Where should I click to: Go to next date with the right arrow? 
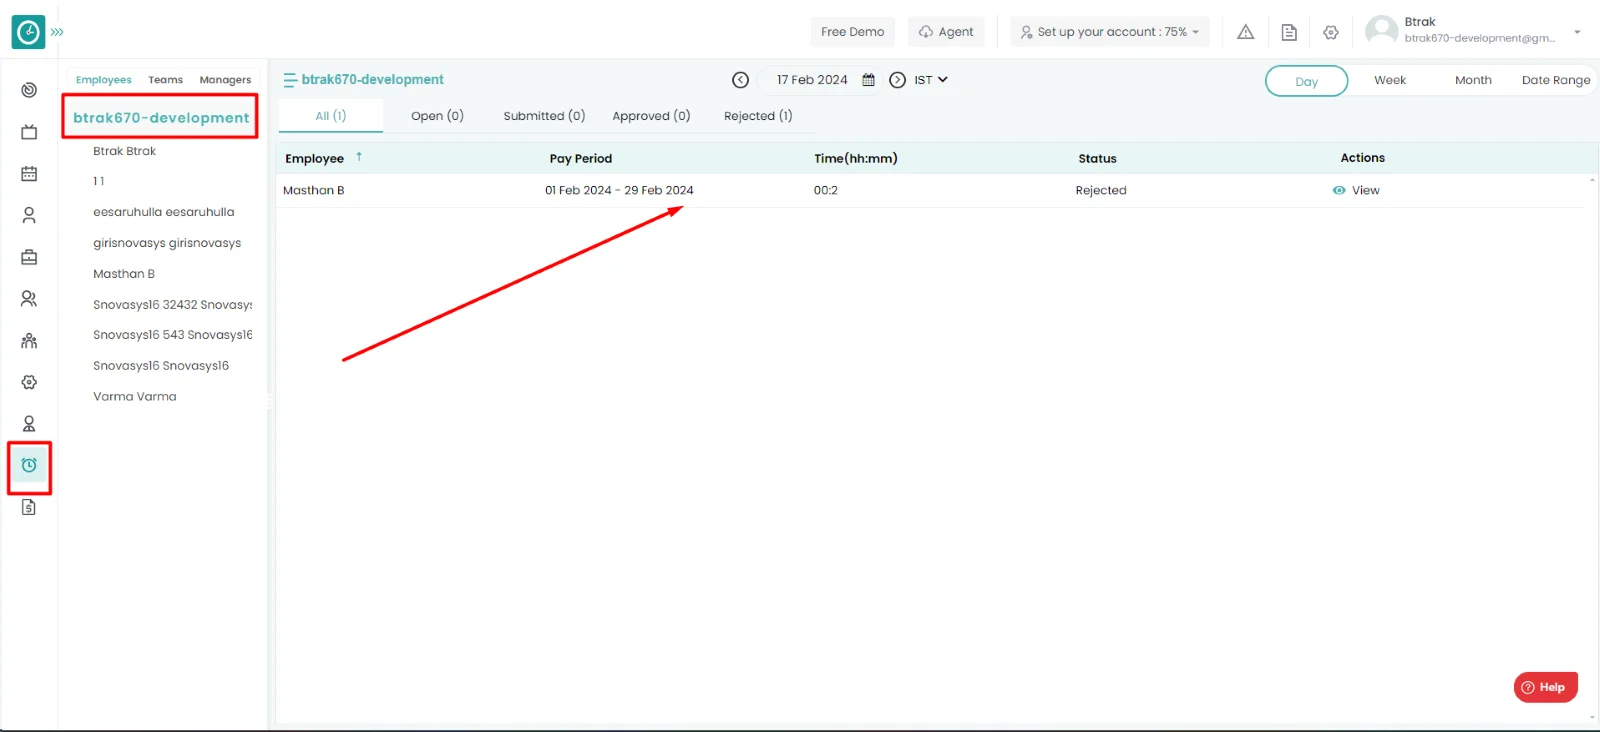click(897, 80)
